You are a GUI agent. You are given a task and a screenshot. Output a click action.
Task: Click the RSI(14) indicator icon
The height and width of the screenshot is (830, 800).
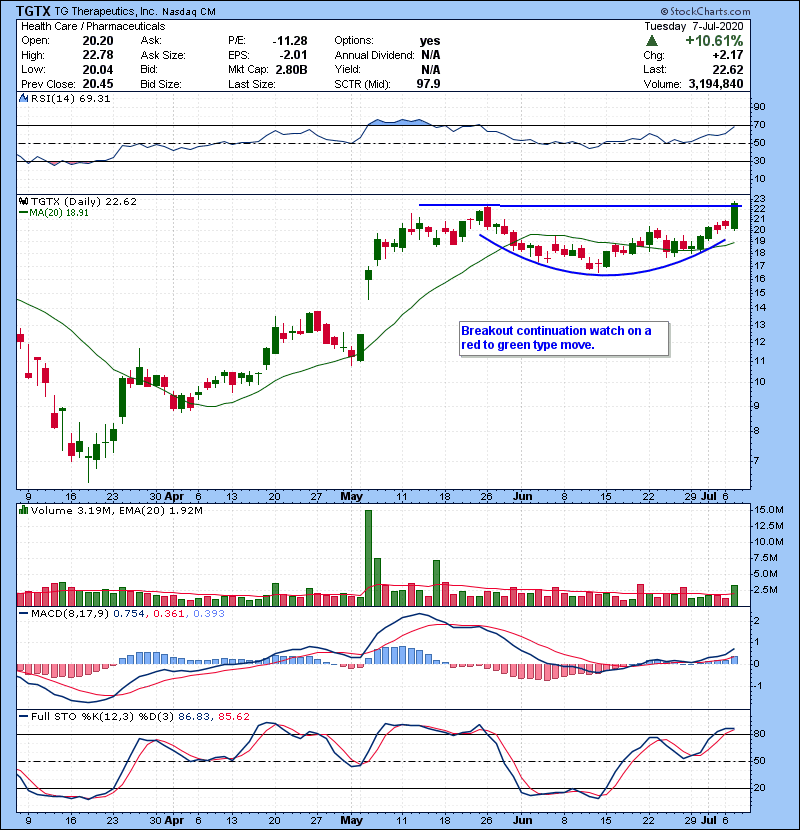[23, 98]
